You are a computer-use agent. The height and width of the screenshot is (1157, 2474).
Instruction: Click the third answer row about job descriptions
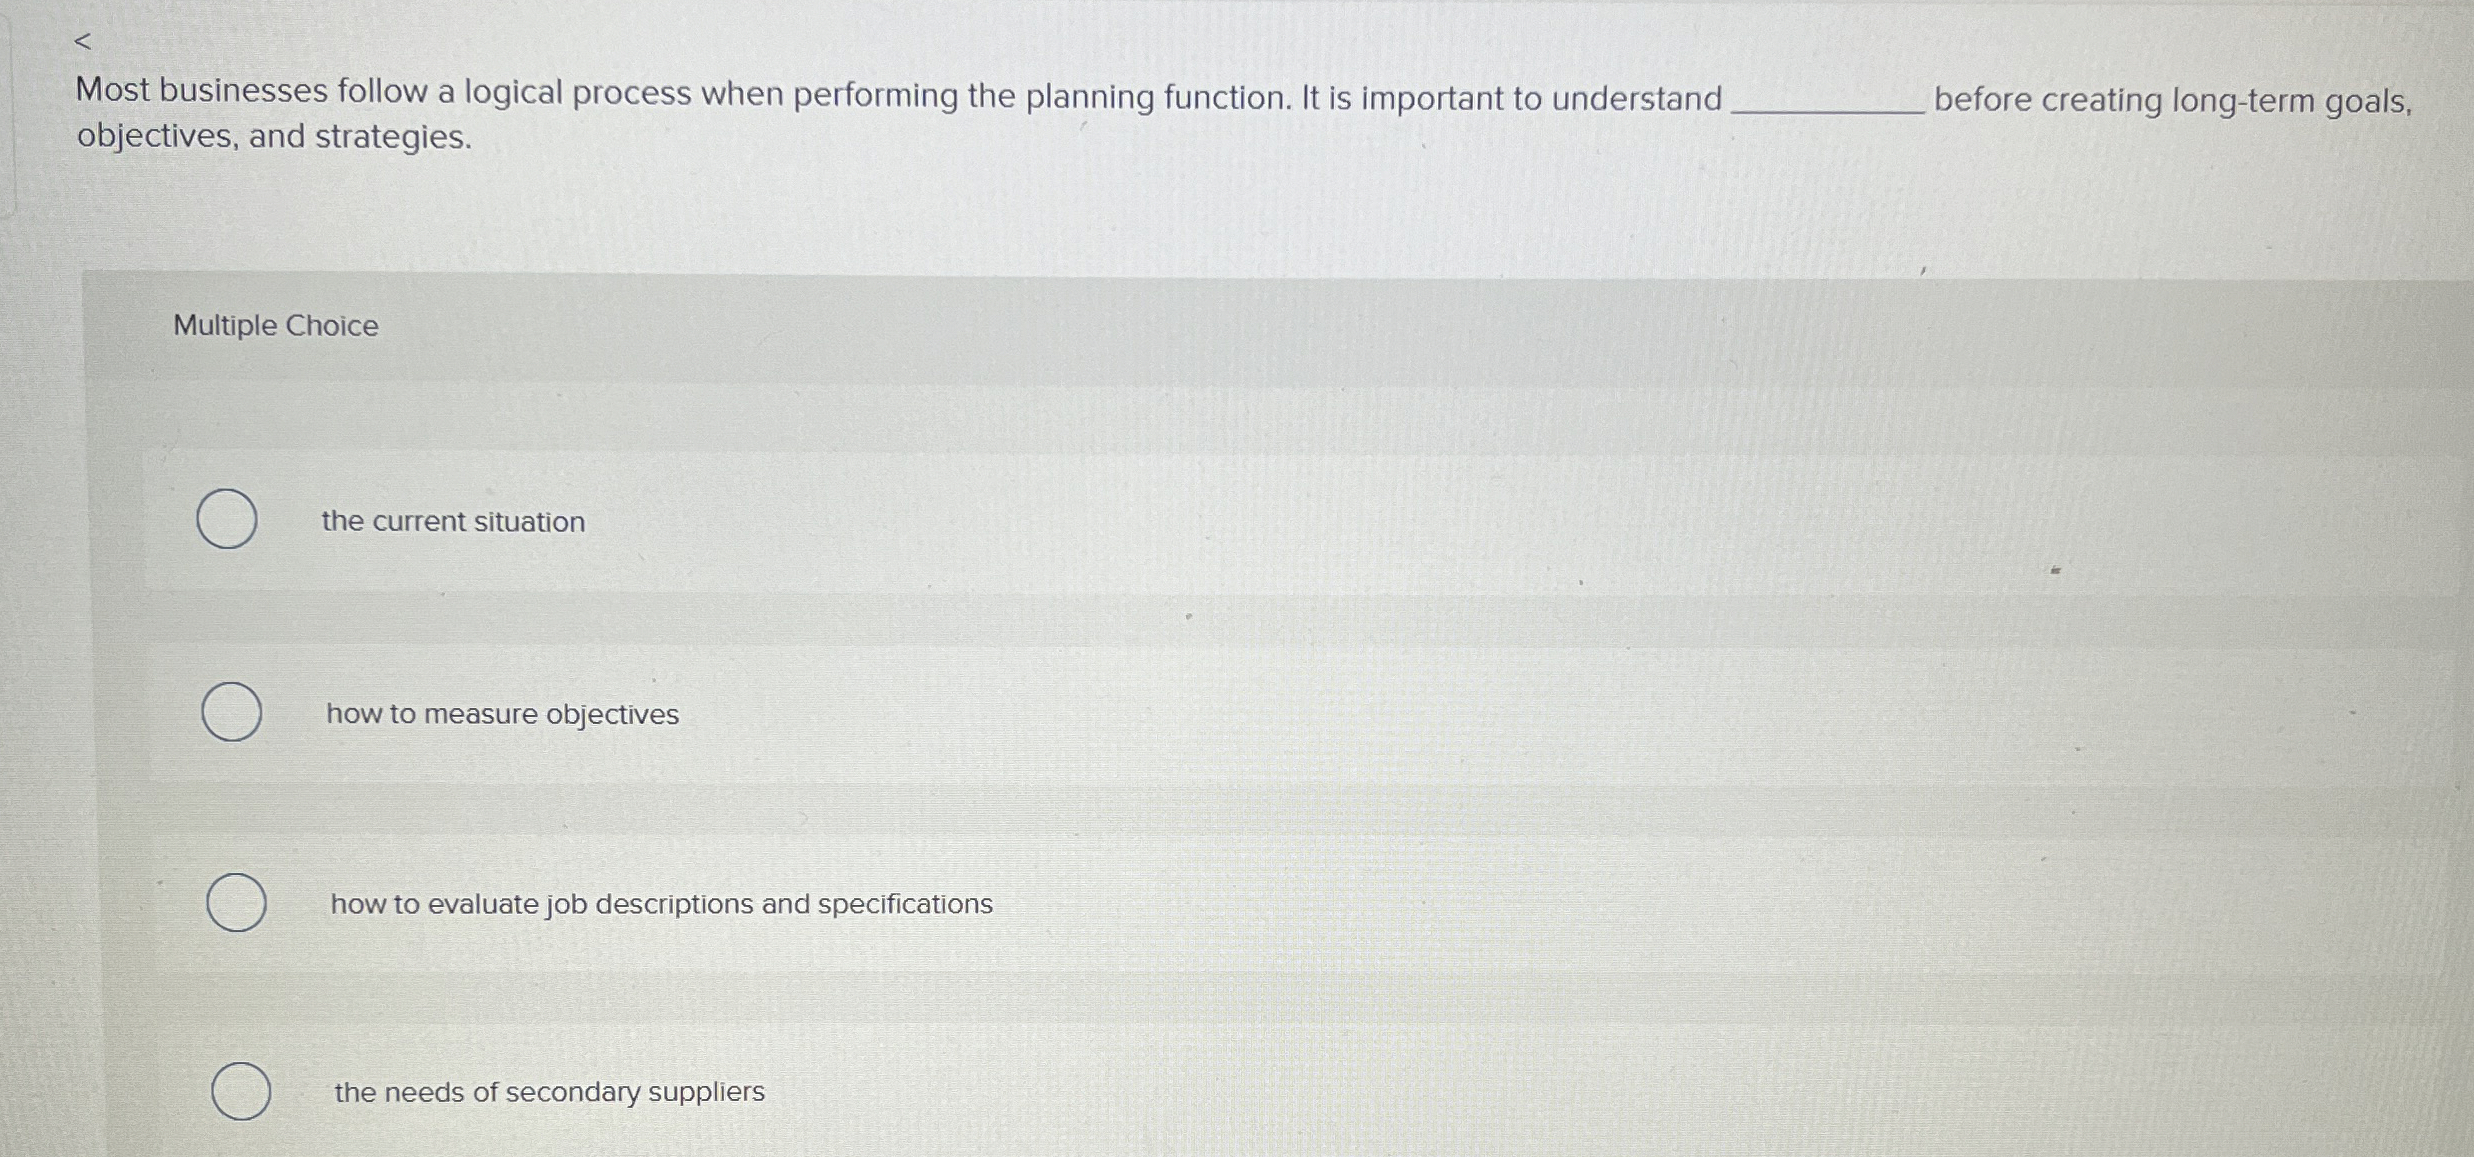pyautogui.click(x=900, y=902)
